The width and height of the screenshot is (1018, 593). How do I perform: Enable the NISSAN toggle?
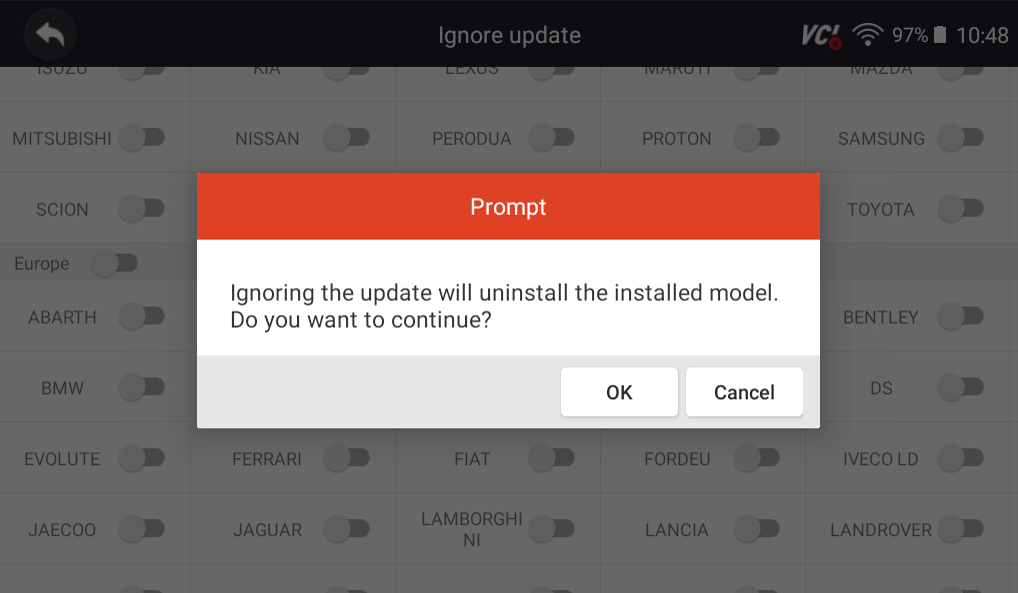348,137
